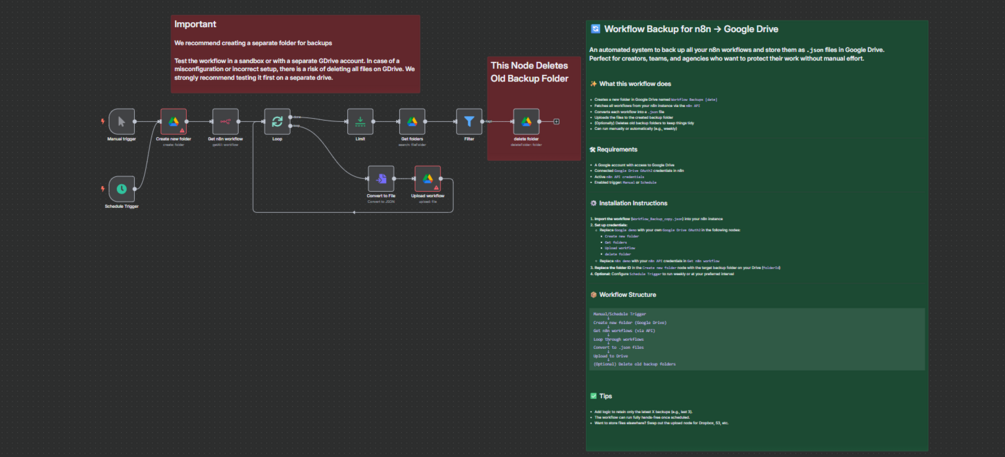Click the 'Filter' node label
The width and height of the screenshot is (1005, 457).
(x=469, y=138)
